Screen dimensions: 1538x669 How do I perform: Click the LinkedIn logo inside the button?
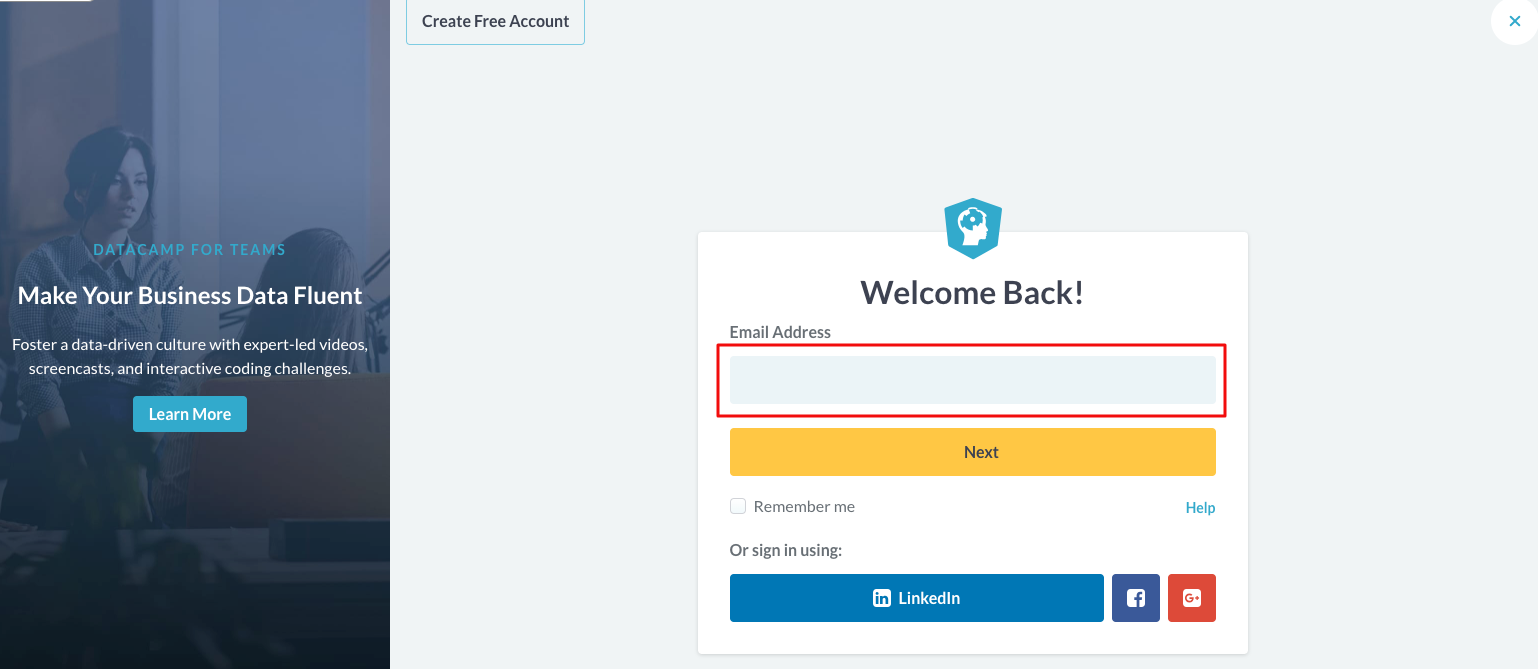(x=881, y=598)
